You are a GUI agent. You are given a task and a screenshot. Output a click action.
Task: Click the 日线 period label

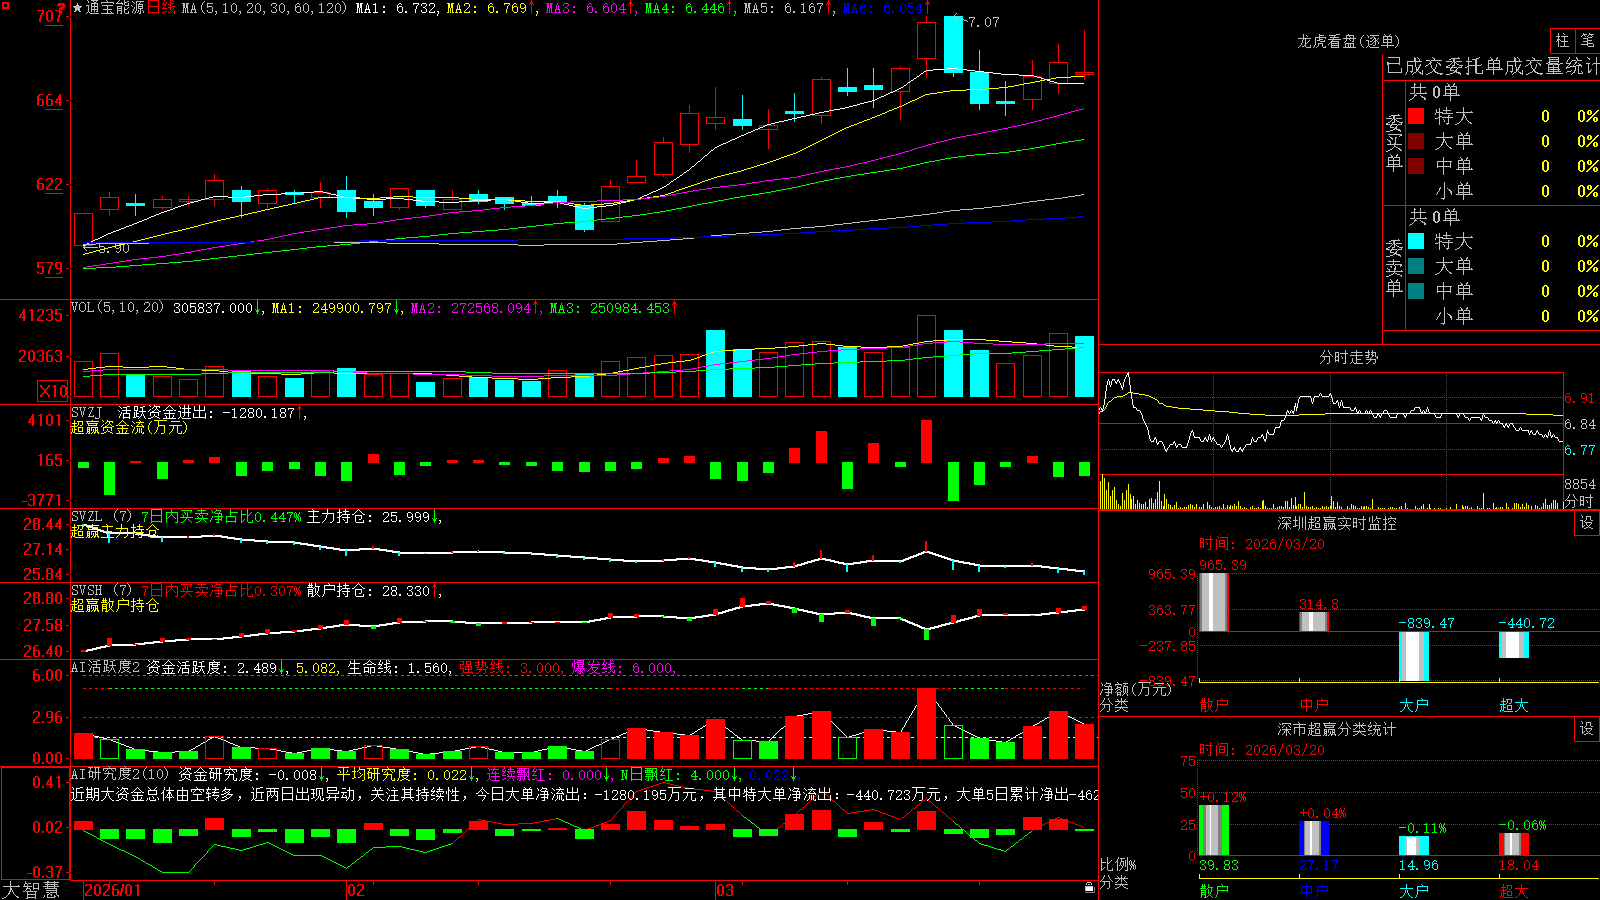pos(162,8)
